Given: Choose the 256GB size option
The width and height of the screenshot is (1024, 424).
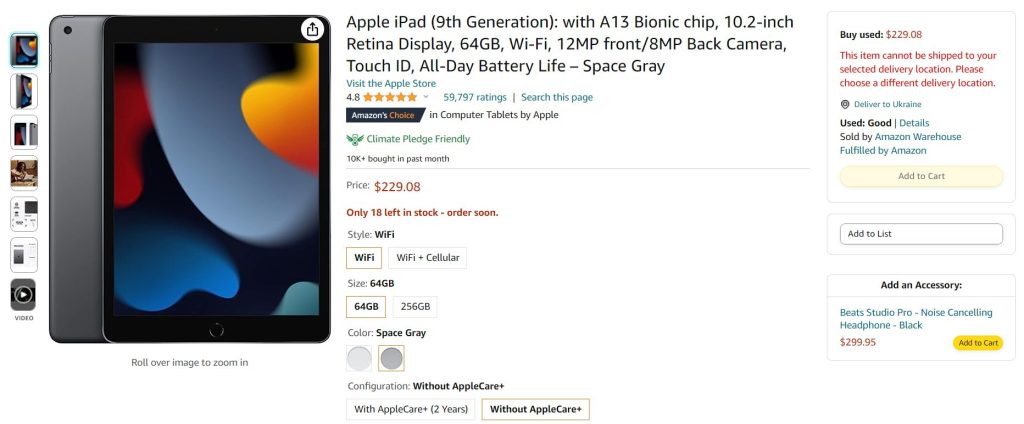Looking at the screenshot, I should 415,307.
